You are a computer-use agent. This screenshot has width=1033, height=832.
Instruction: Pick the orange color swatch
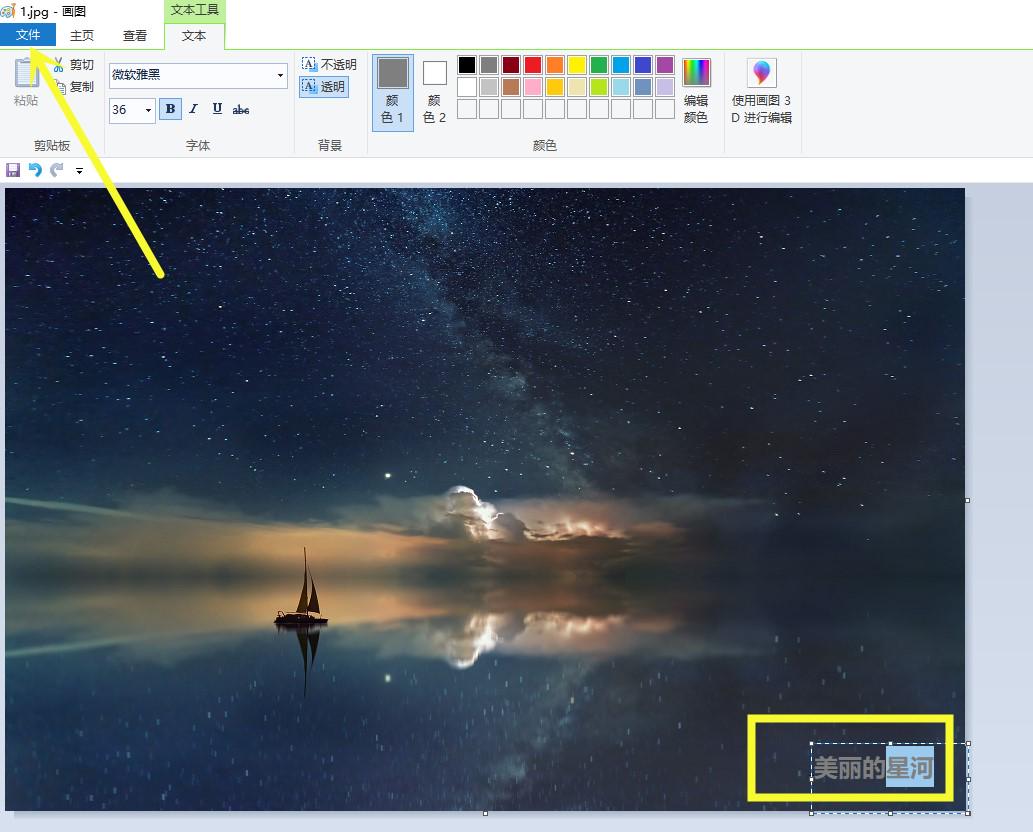[x=555, y=65]
